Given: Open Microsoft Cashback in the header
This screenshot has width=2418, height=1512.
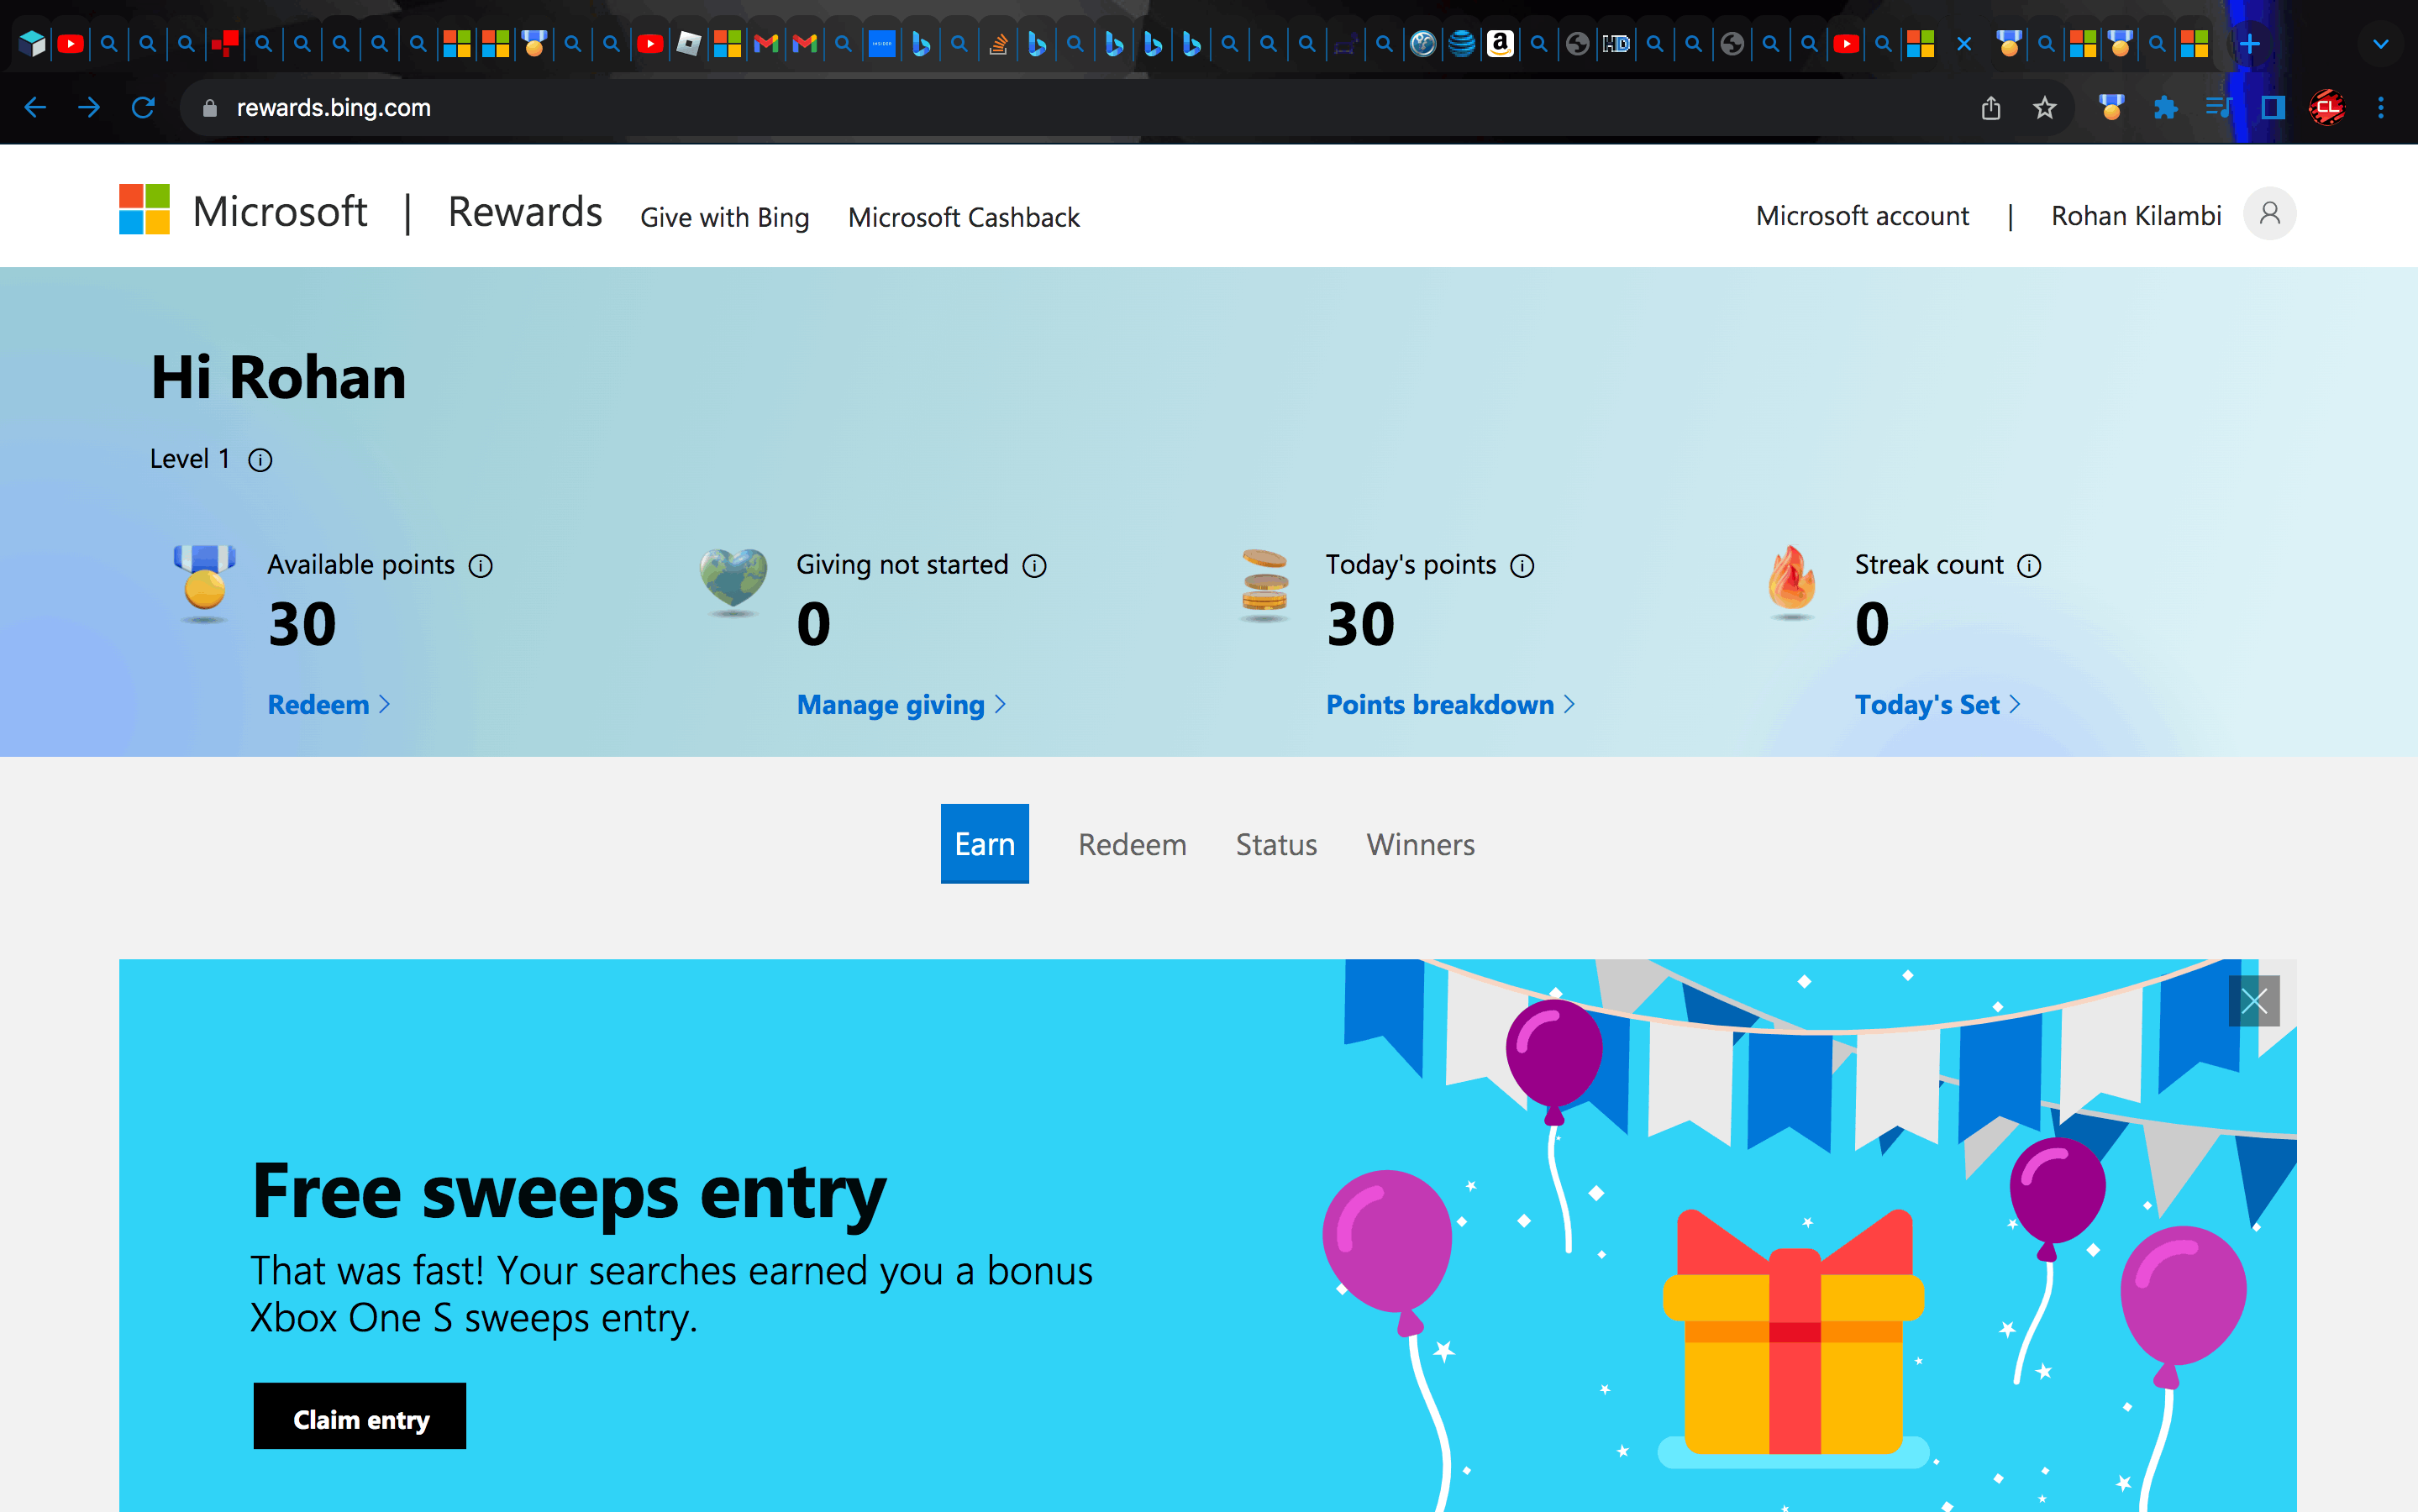Looking at the screenshot, I should tap(964, 217).
